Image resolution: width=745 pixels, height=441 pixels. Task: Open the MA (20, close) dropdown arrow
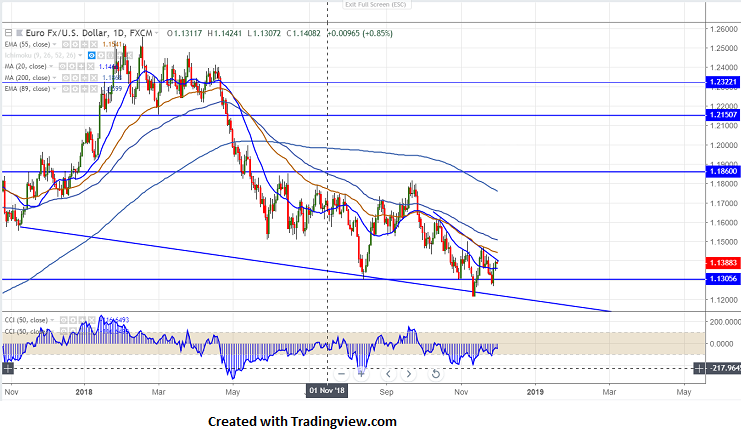pyautogui.click(x=51, y=67)
